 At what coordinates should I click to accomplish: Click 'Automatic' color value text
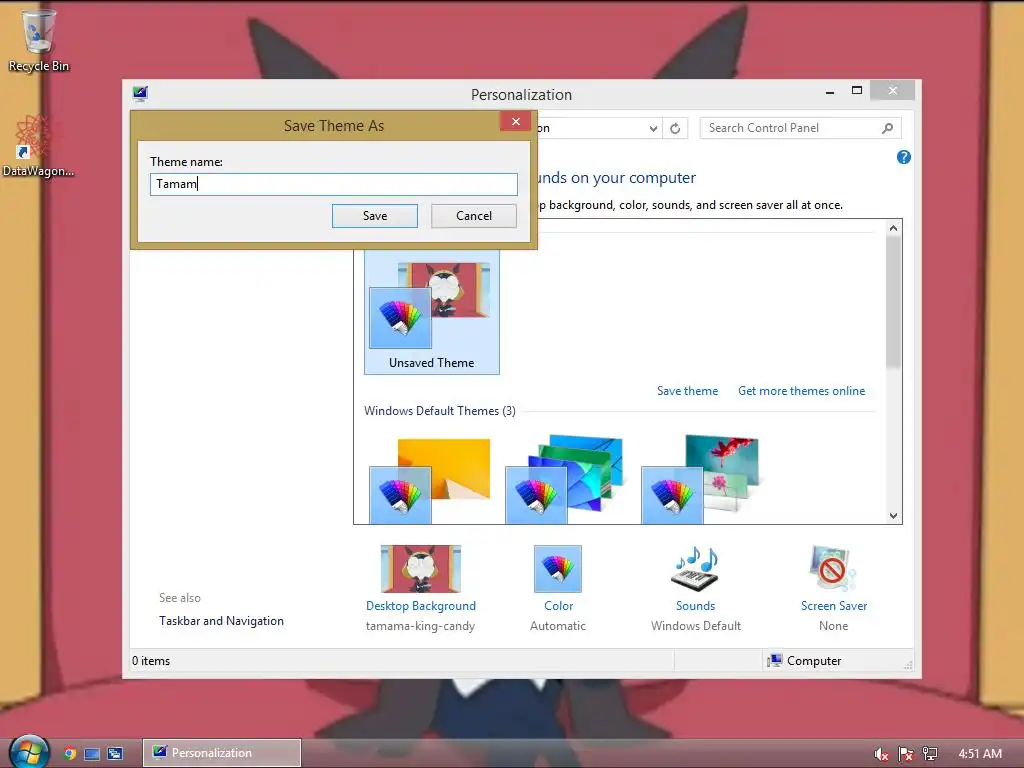[x=558, y=626]
